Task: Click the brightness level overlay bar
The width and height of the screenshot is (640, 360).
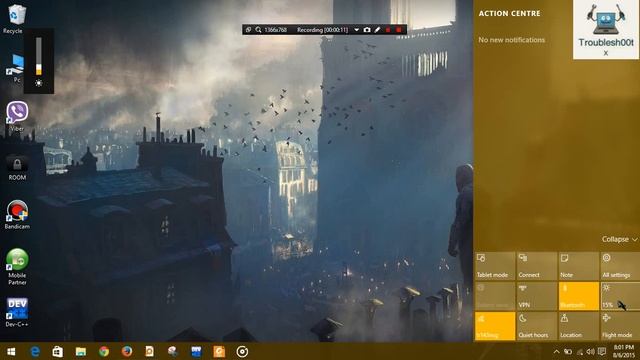Action: [38, 56]
